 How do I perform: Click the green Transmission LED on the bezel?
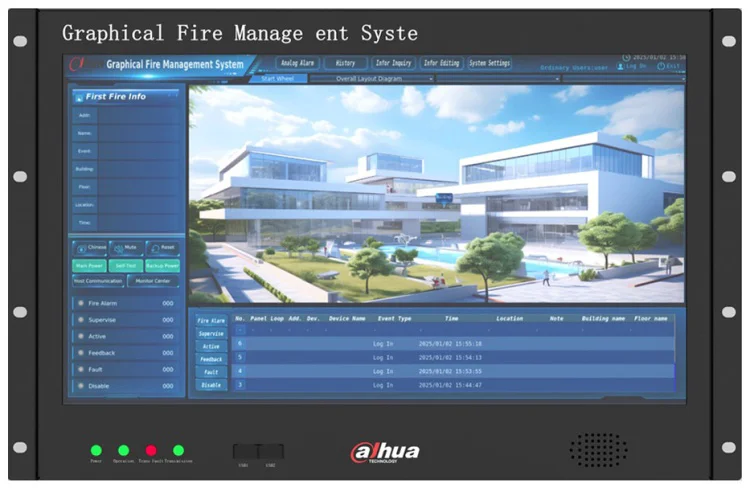click(x=178, y=450)
